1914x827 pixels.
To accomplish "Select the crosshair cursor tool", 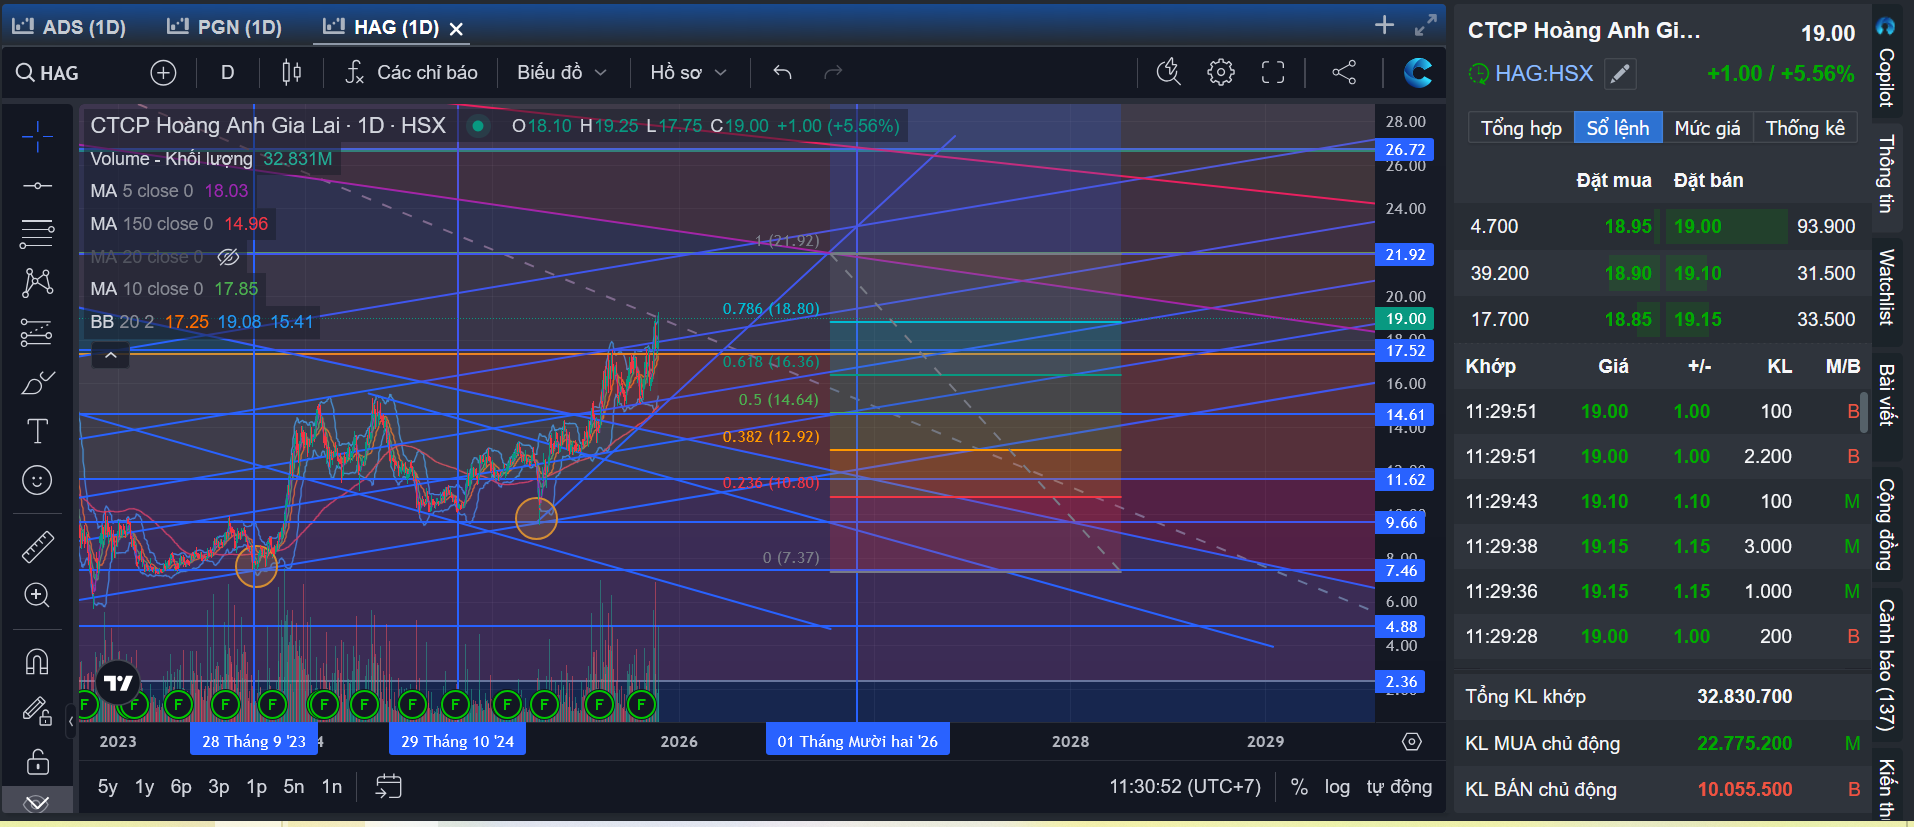I will [37, 136].
